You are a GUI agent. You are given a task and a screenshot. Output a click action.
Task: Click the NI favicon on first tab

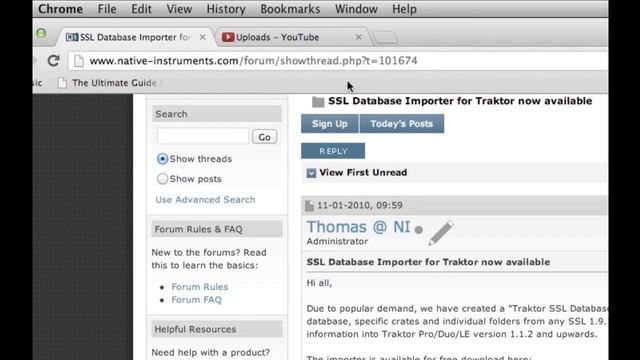coord(72,37)
